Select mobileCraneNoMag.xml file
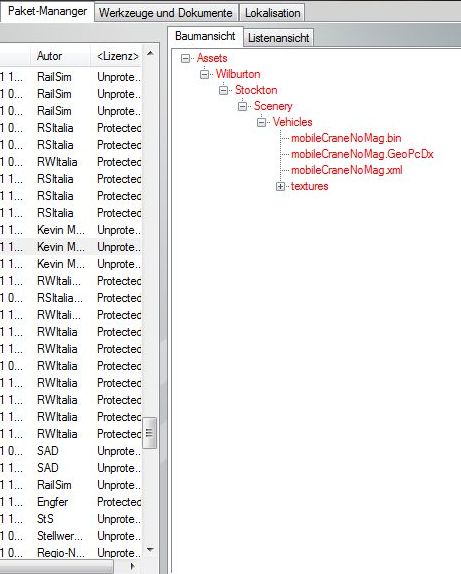 pos(346,170)
